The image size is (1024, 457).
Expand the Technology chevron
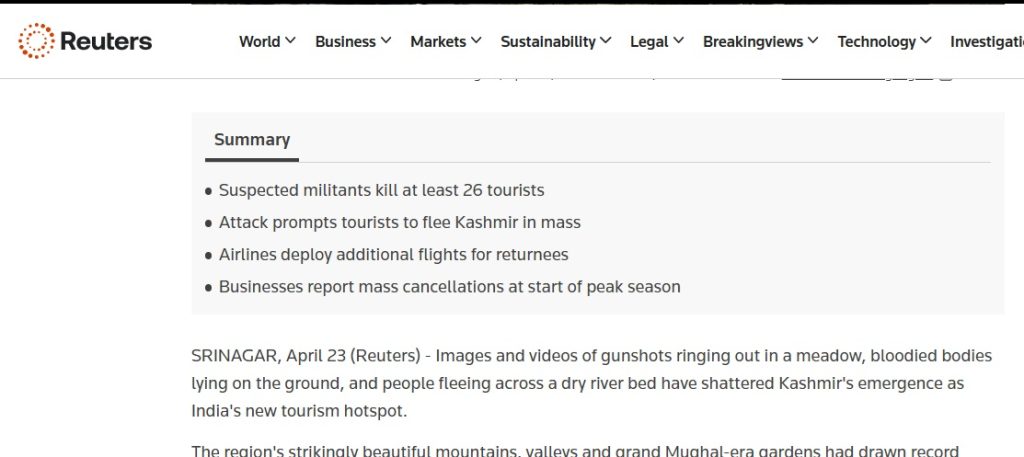click(926, 41)
